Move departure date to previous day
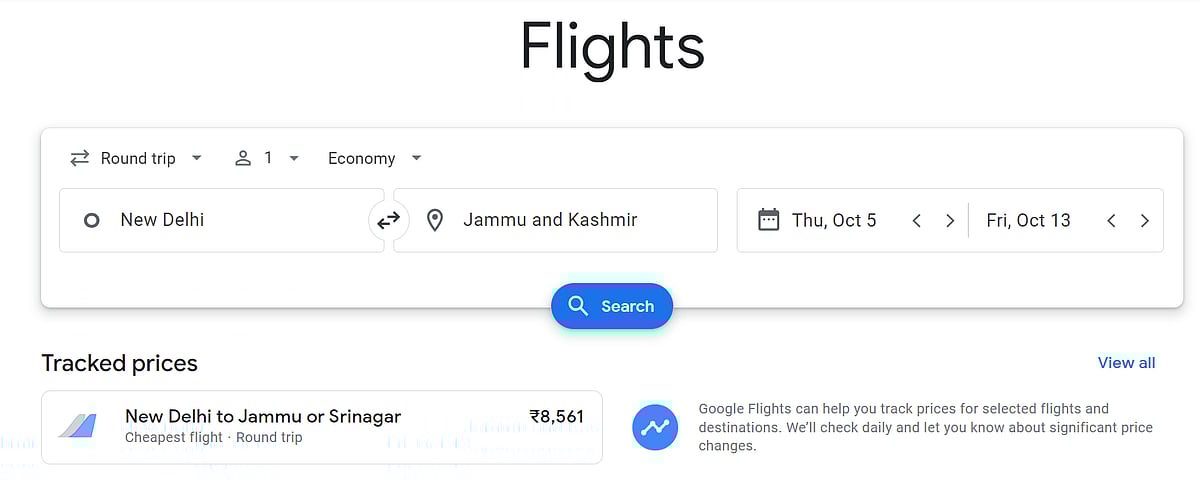Screen dimensions: 1200x486 [916, 221]
